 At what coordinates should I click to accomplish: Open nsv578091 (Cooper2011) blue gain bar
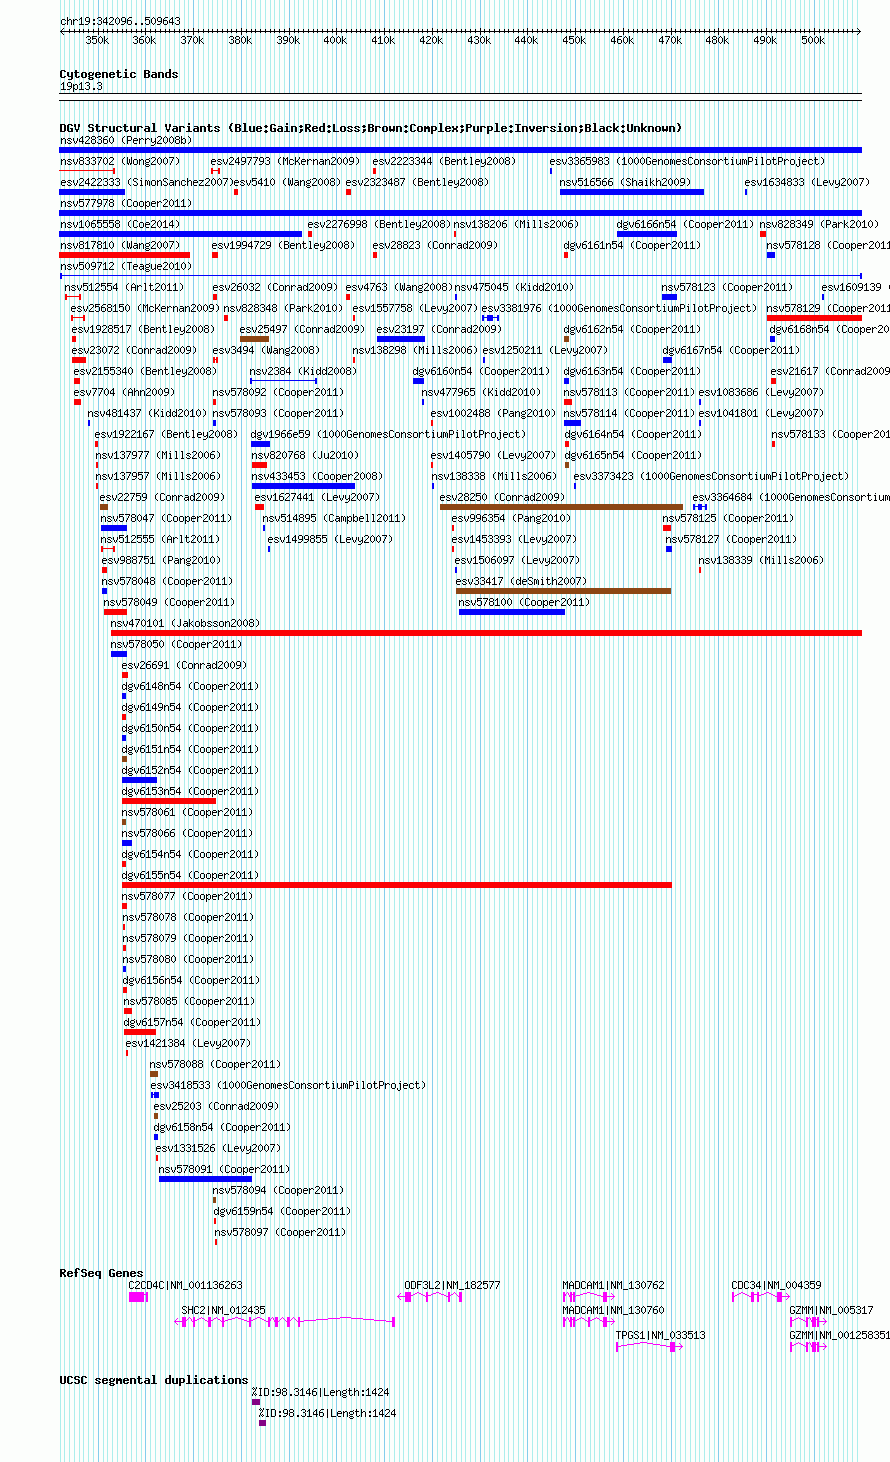click(205, 1179)
